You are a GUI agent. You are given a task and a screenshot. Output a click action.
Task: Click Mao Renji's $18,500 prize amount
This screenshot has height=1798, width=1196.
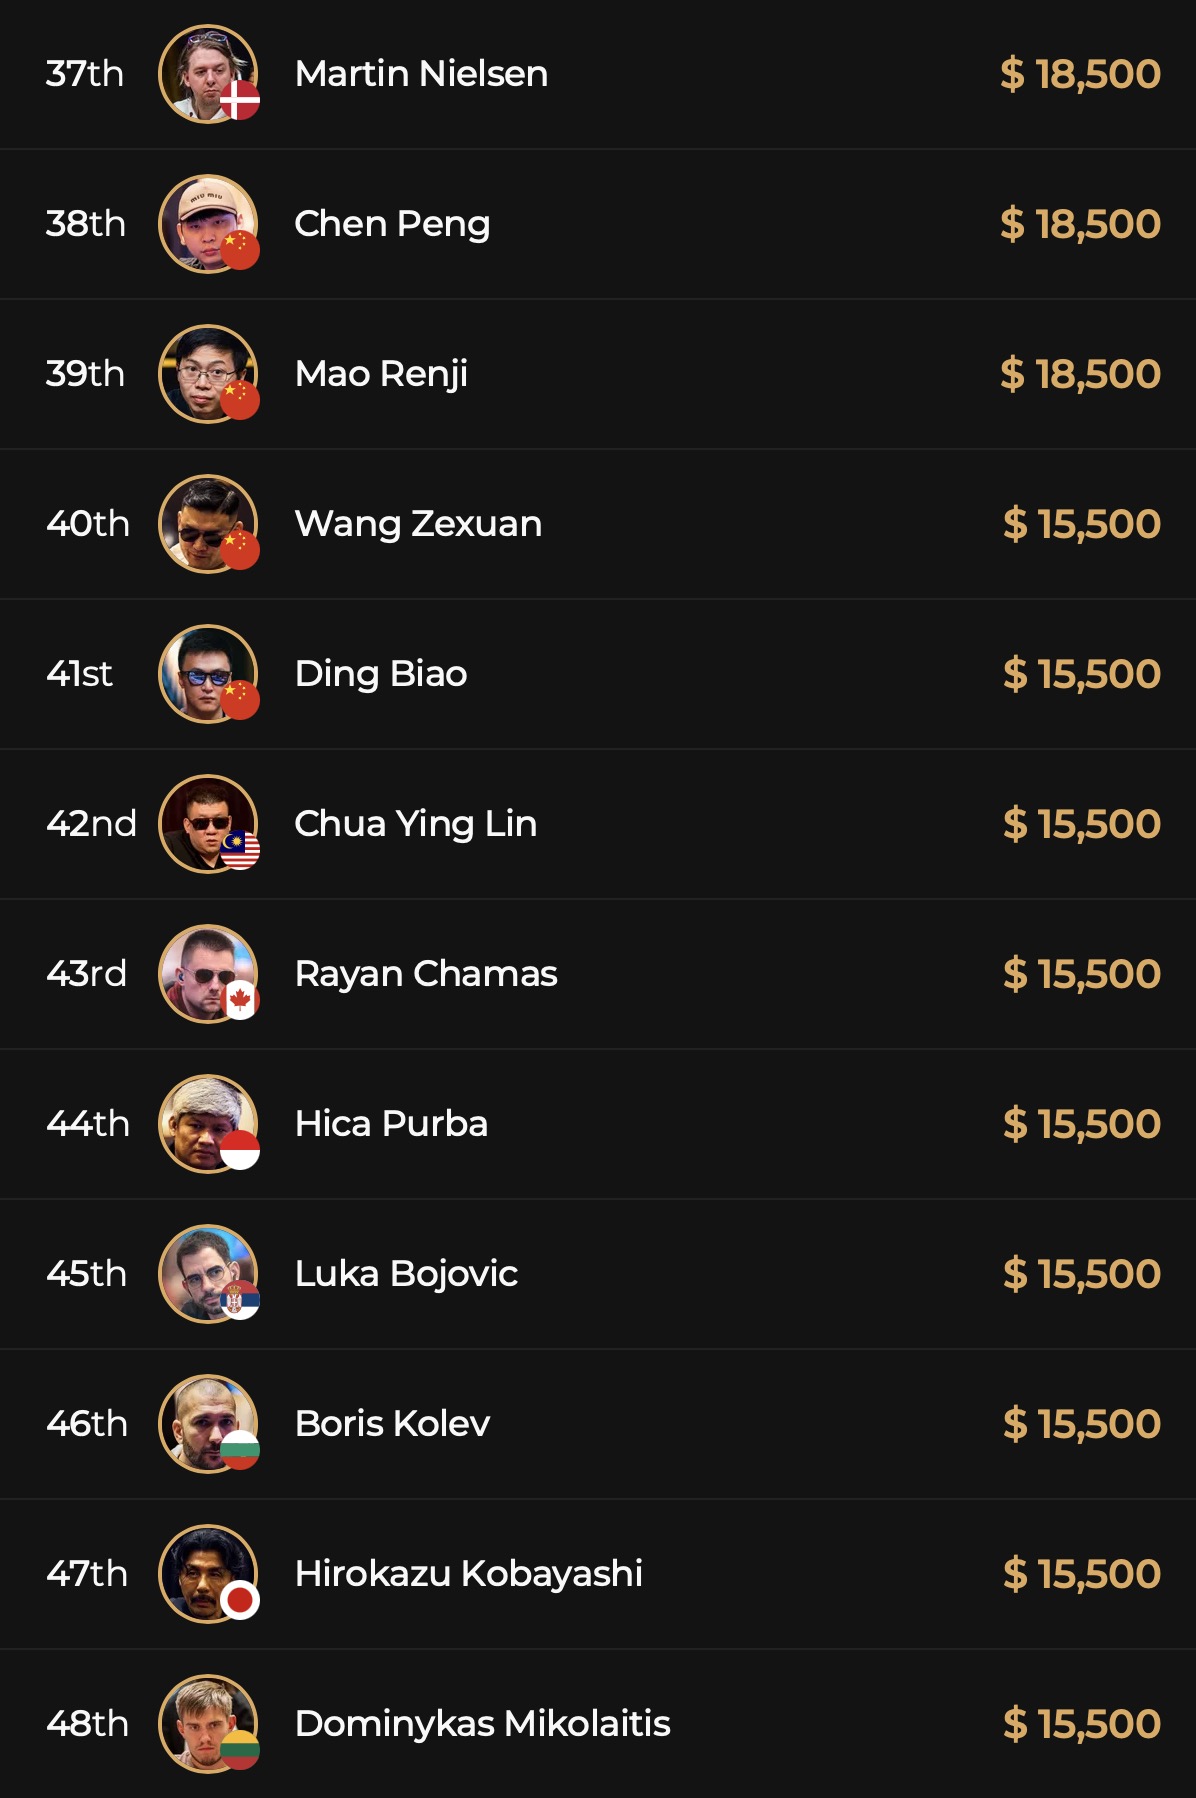coord(1080,374)
